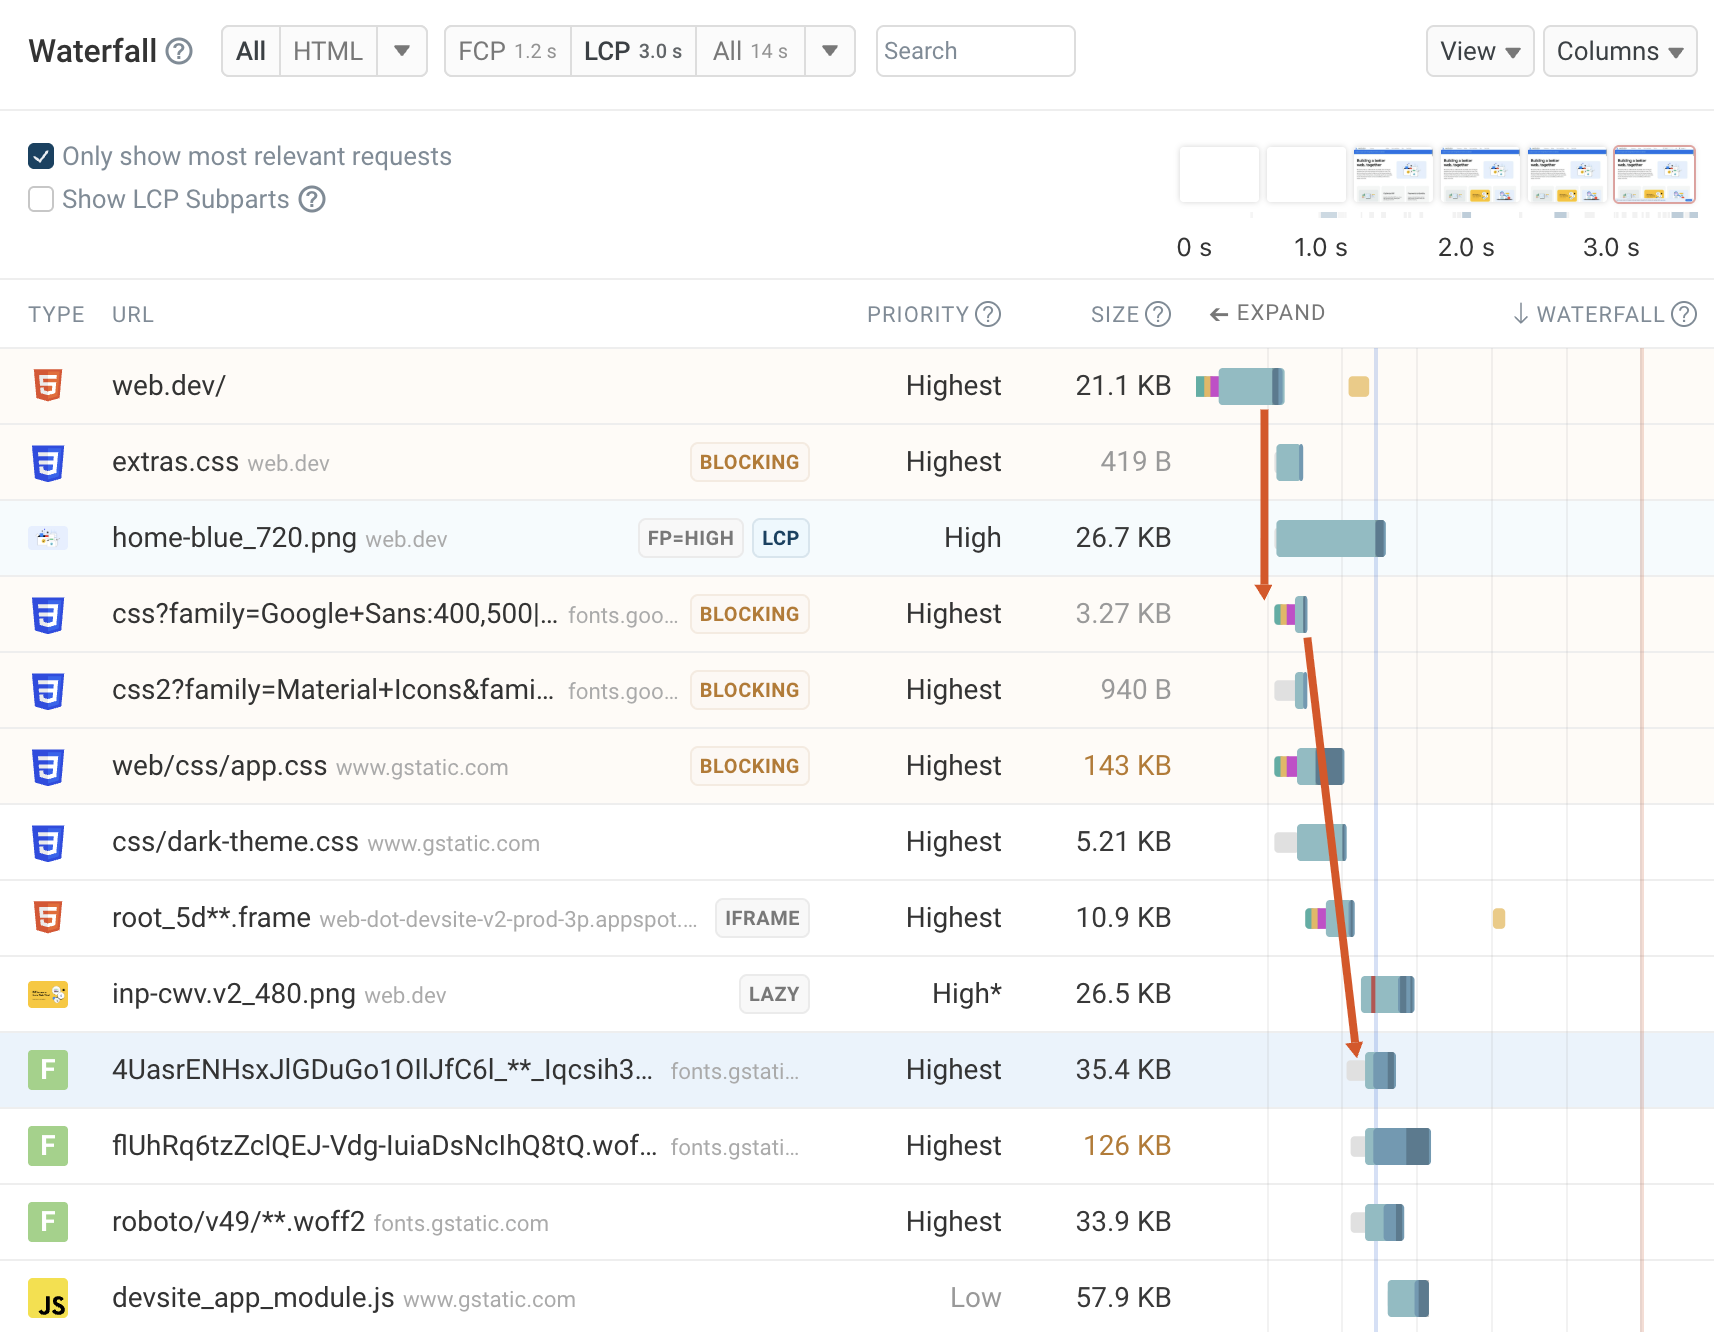Click the Expand waterfall button
The width and height of the screenshot is (1714, 1332).
click(x=1267, y=313)
